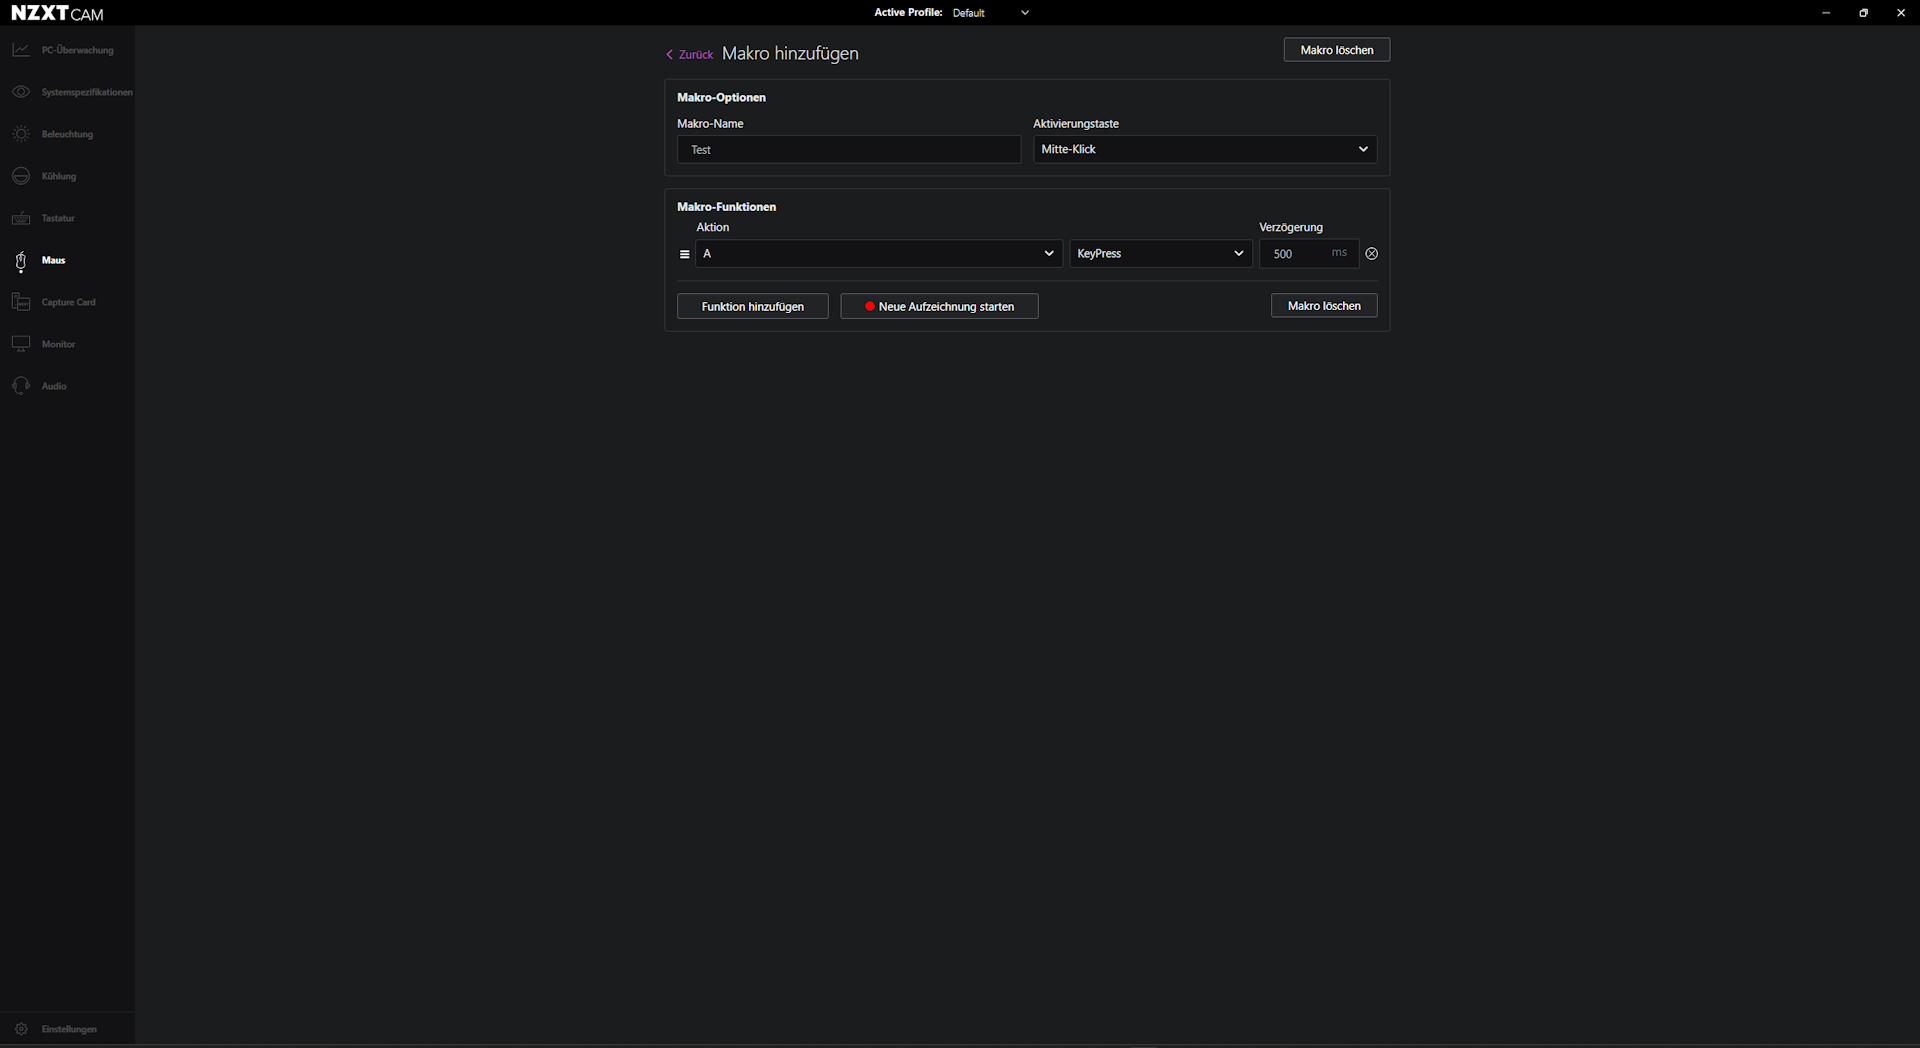The image size is (1920, 1048).
Task: Open Einstellungen gear icon at bottom
Action: click(x=21, y=1029)
